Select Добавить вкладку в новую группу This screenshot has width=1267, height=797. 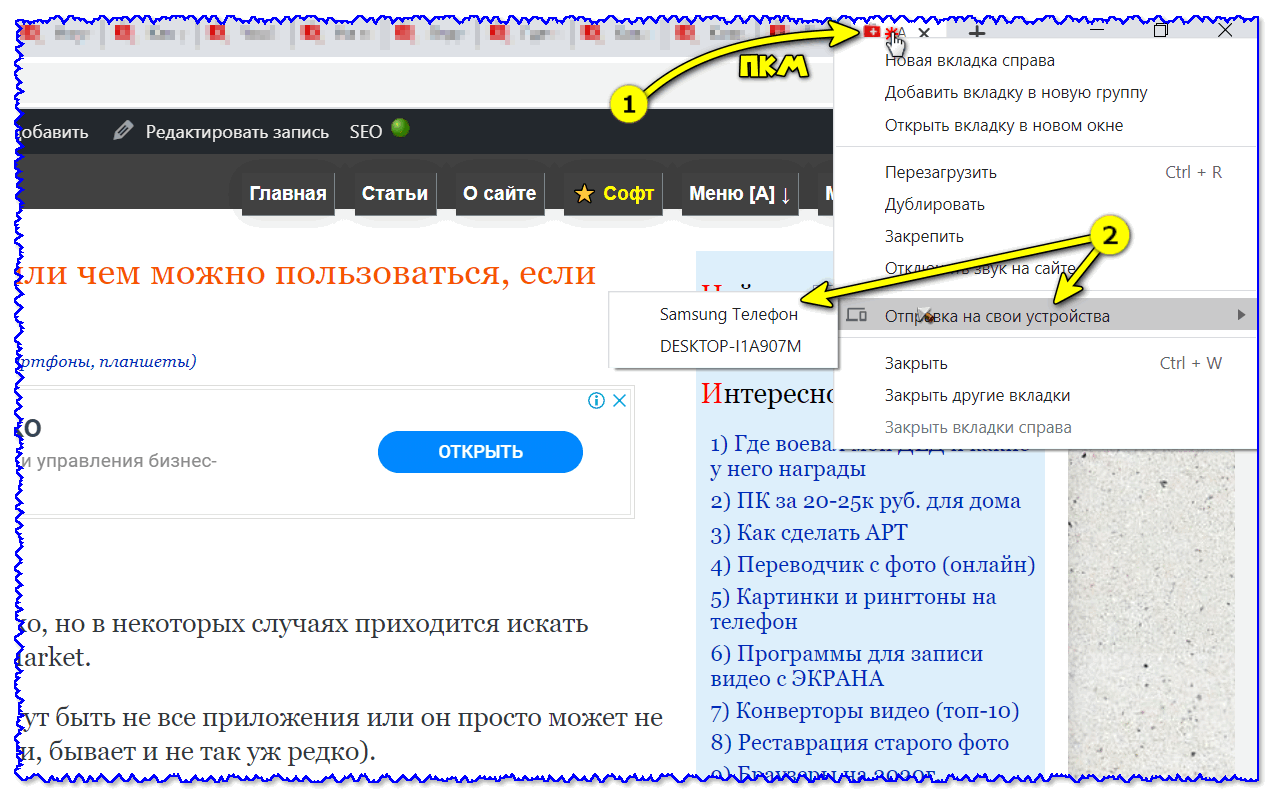[1015, 93]
